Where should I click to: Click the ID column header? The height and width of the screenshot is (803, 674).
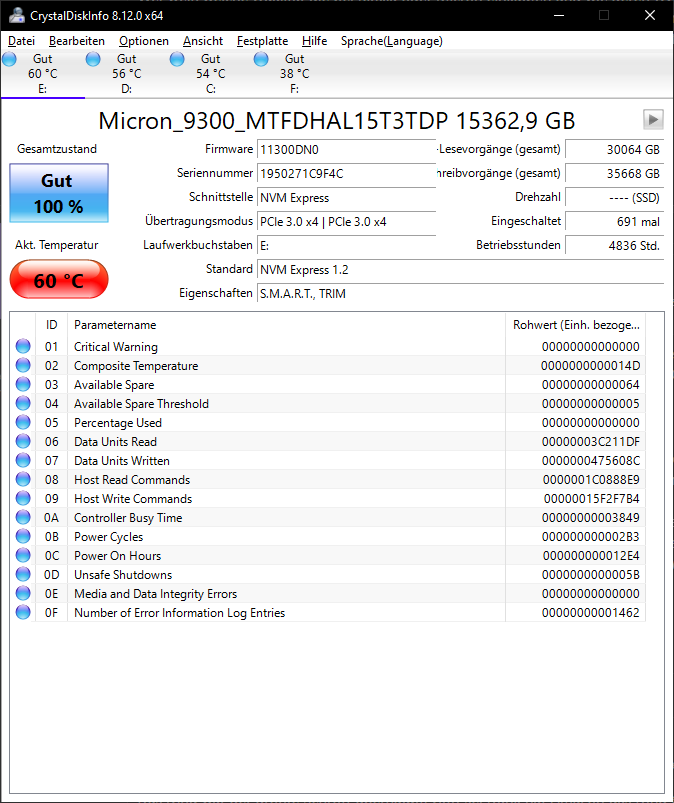[x=51, y=325]
